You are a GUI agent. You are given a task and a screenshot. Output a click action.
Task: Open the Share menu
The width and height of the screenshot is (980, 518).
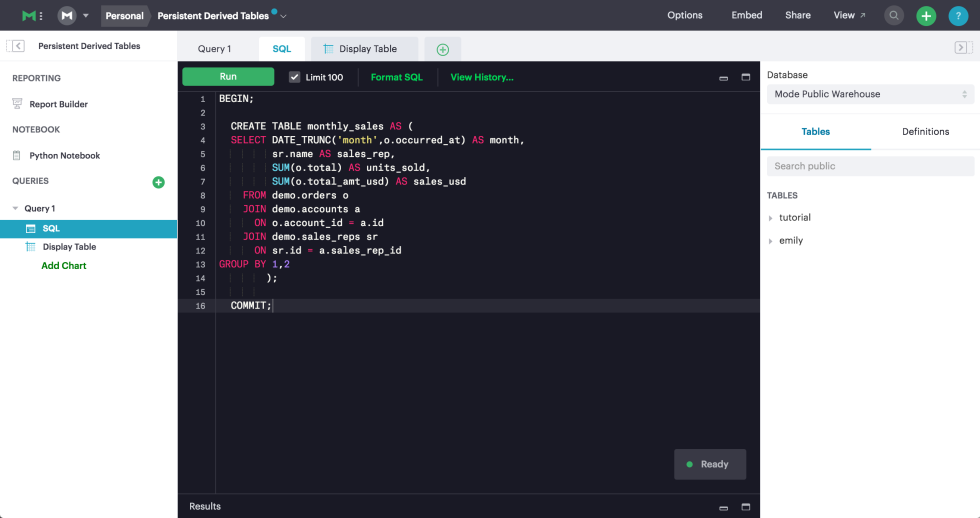(x=798, y=15)
